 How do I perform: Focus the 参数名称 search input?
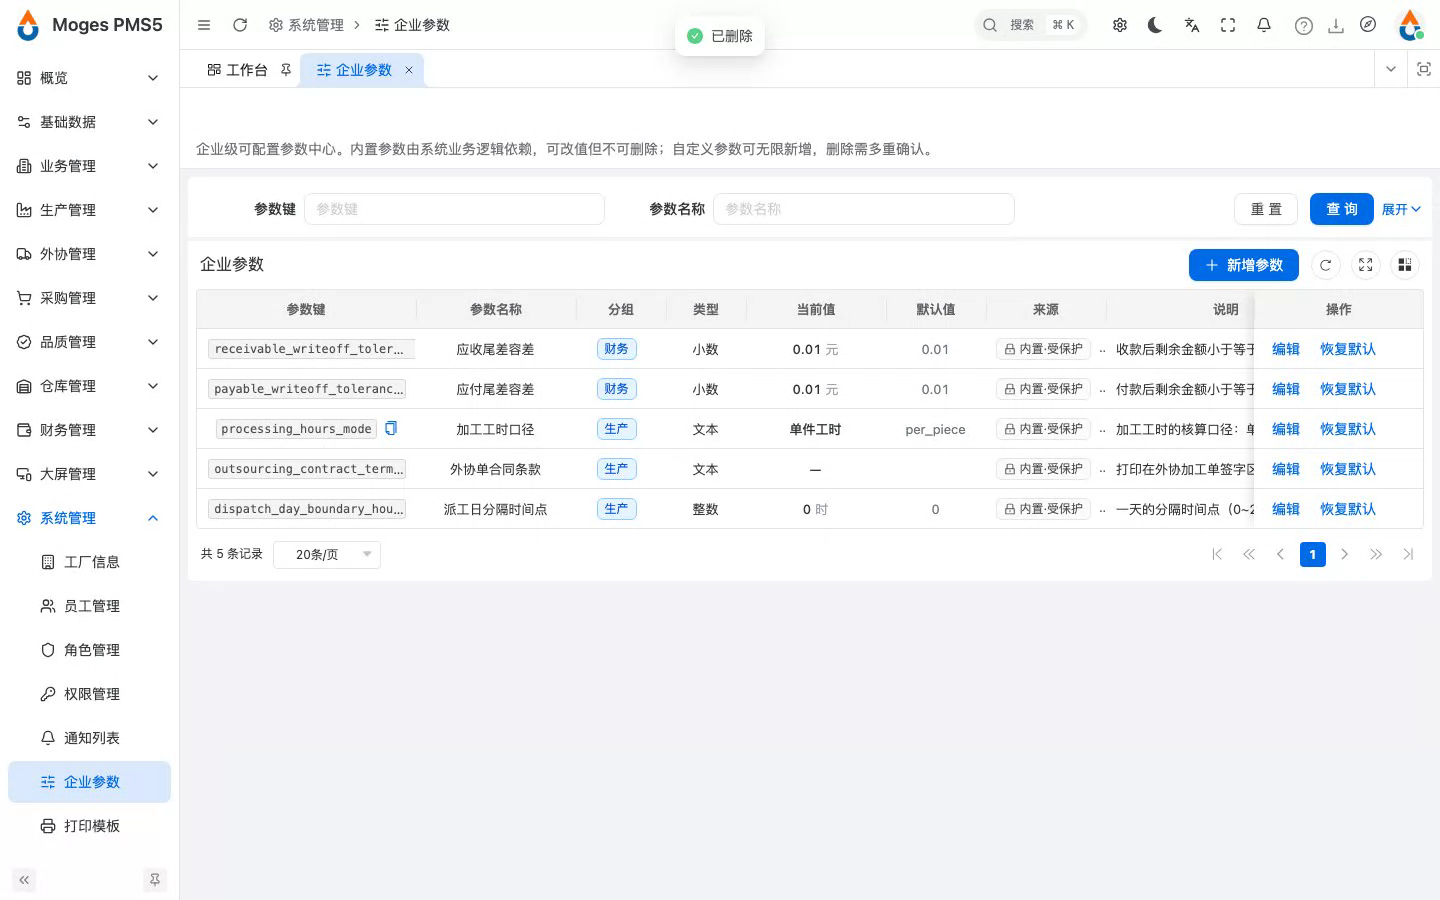tap(864, 209)
